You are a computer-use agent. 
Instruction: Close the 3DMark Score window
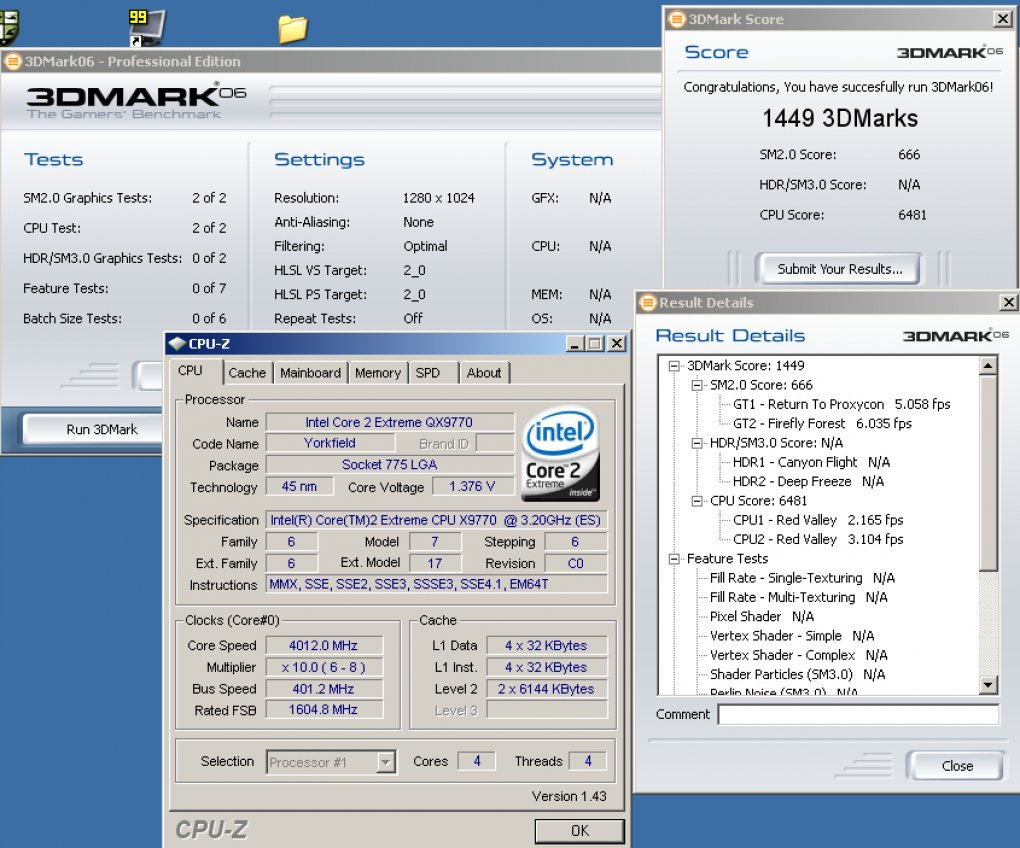[x=1003, y=19]
